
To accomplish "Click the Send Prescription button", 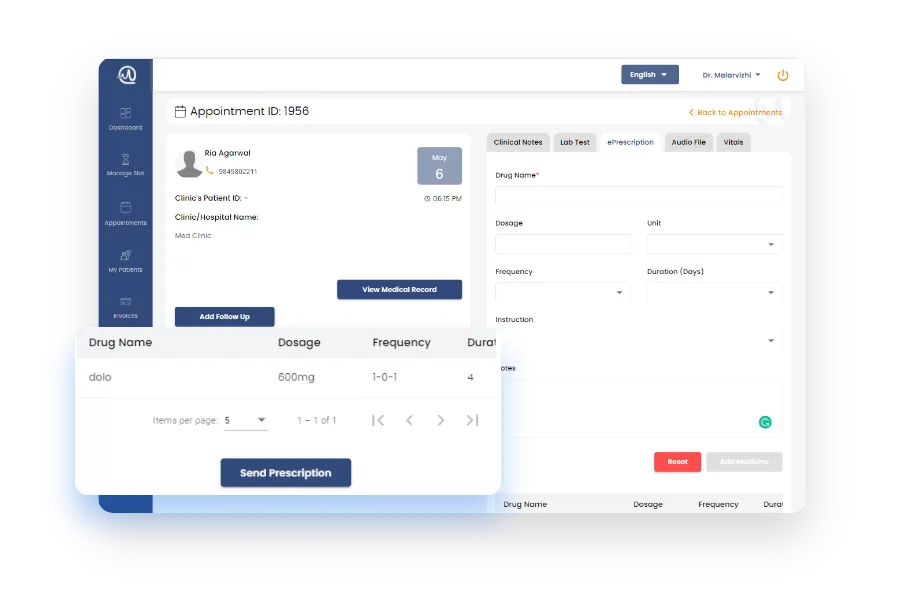I will [x=285, y=473].
